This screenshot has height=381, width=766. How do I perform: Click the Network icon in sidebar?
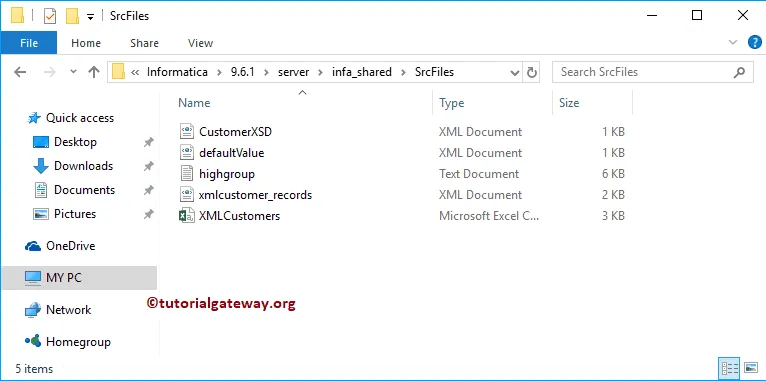pos(33,310)
